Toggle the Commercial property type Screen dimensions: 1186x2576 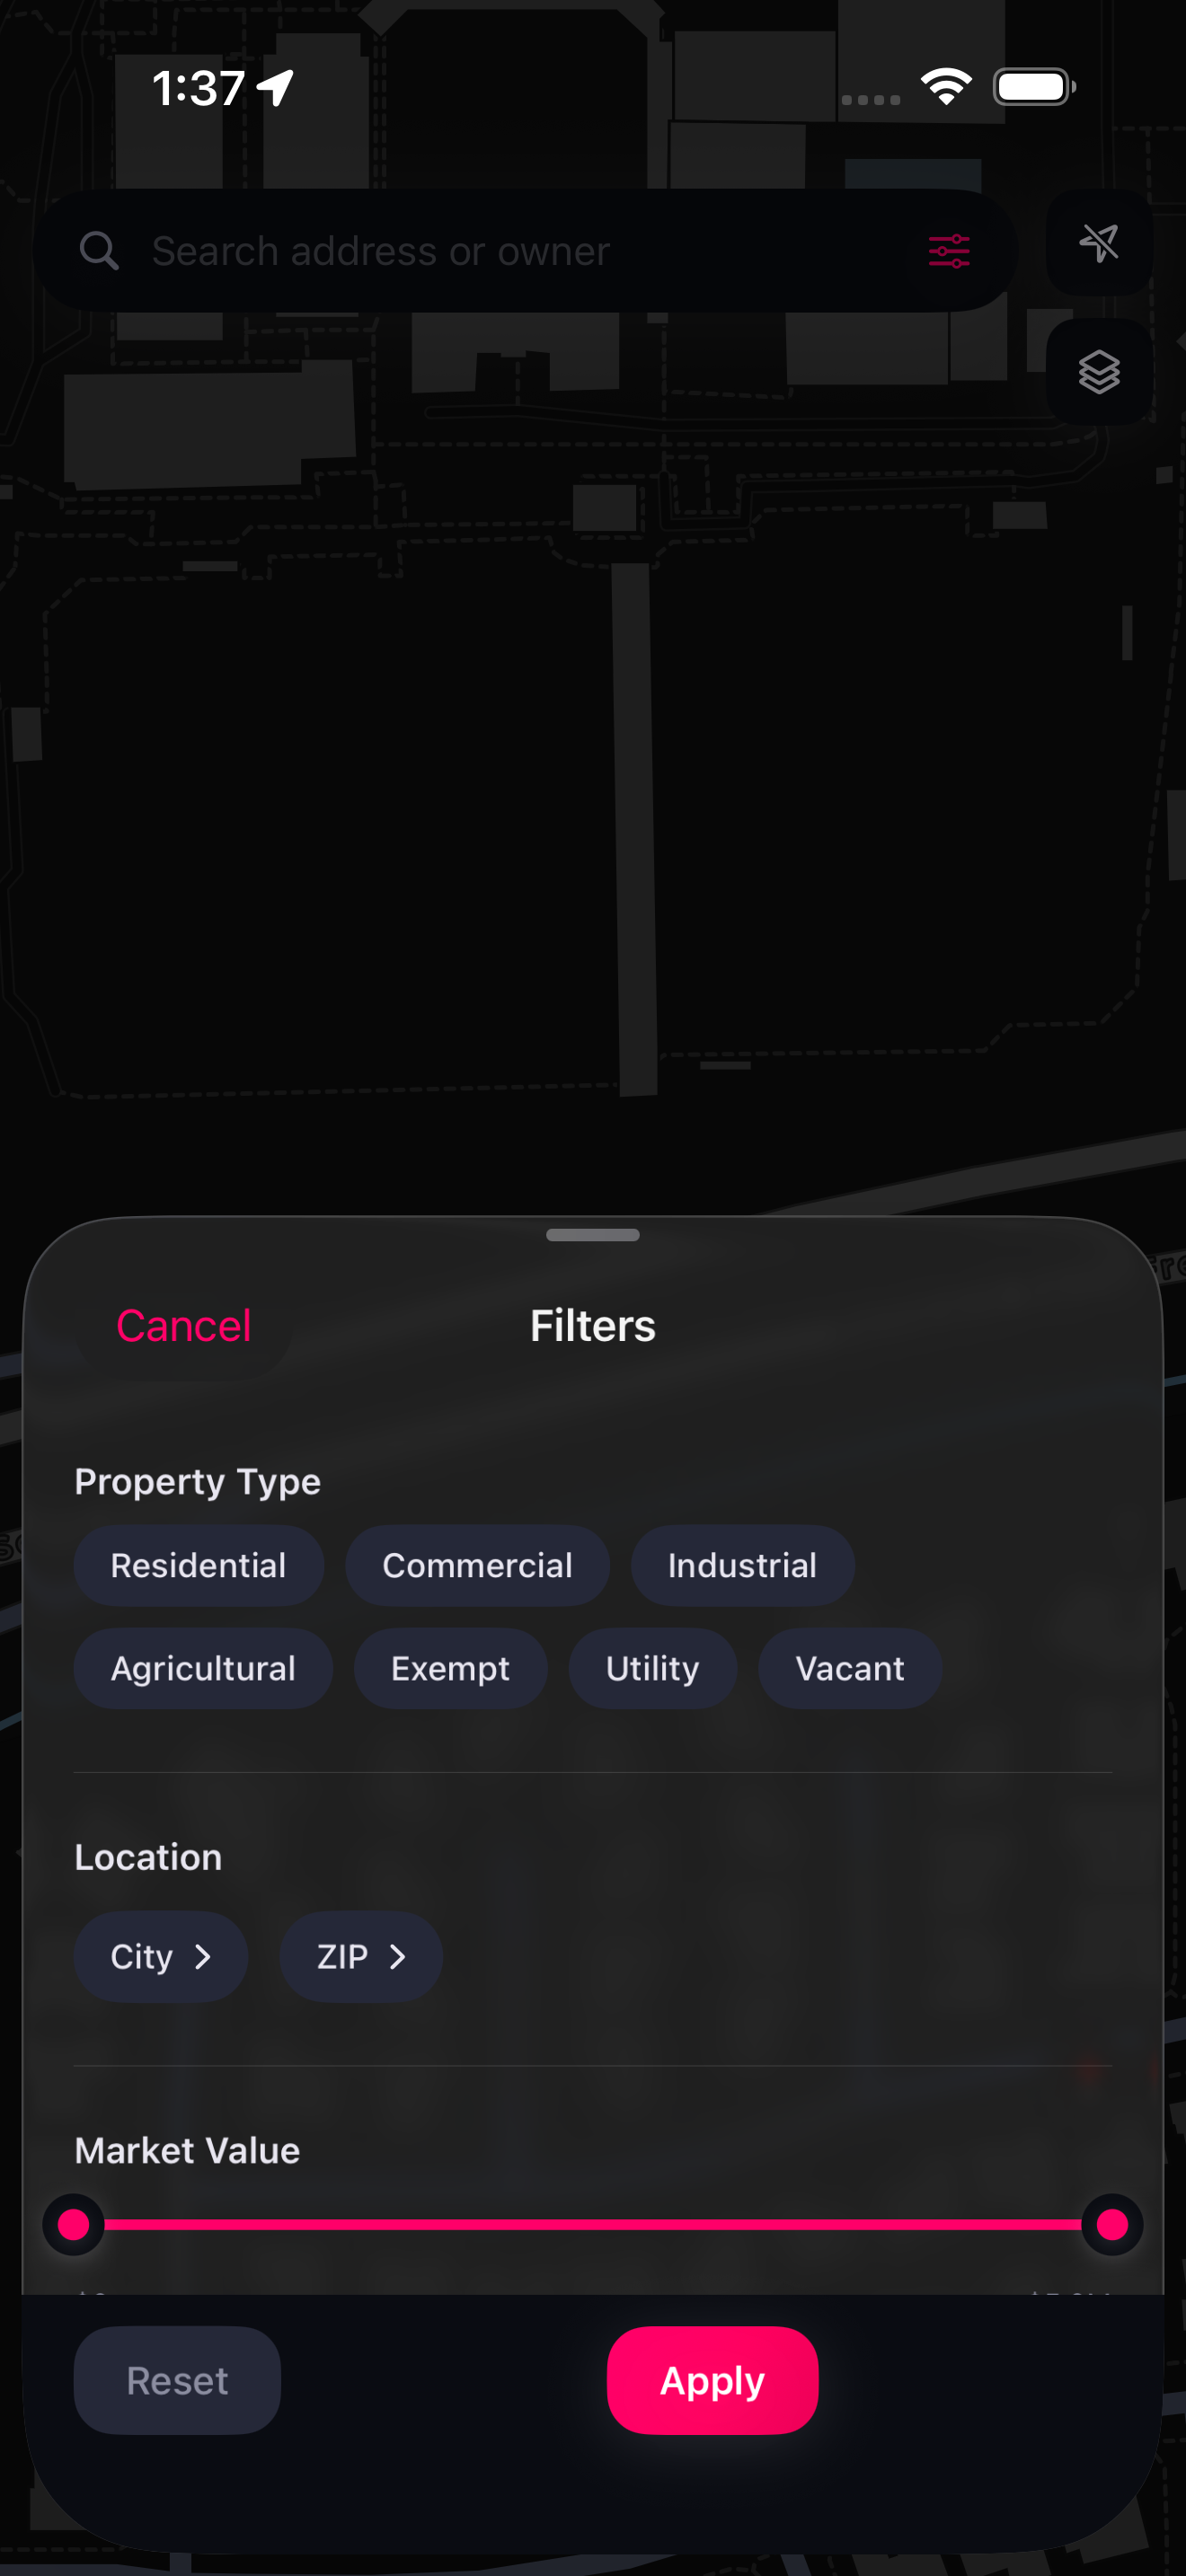477,1565
